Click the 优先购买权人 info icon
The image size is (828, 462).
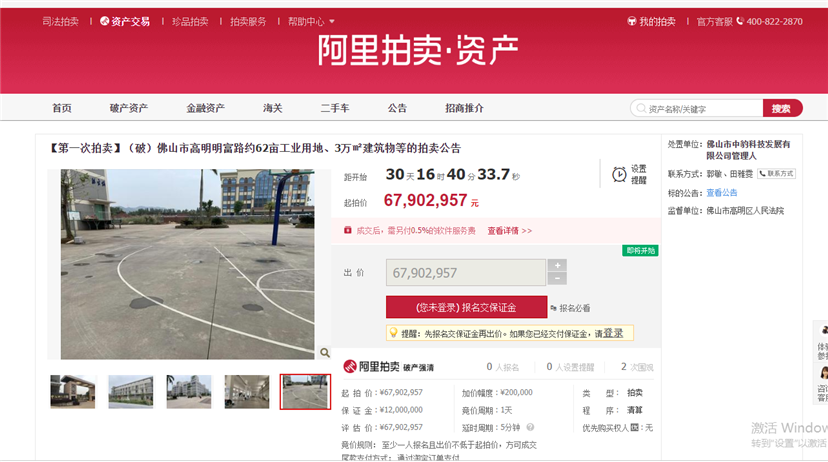click(x=634, y=428)
